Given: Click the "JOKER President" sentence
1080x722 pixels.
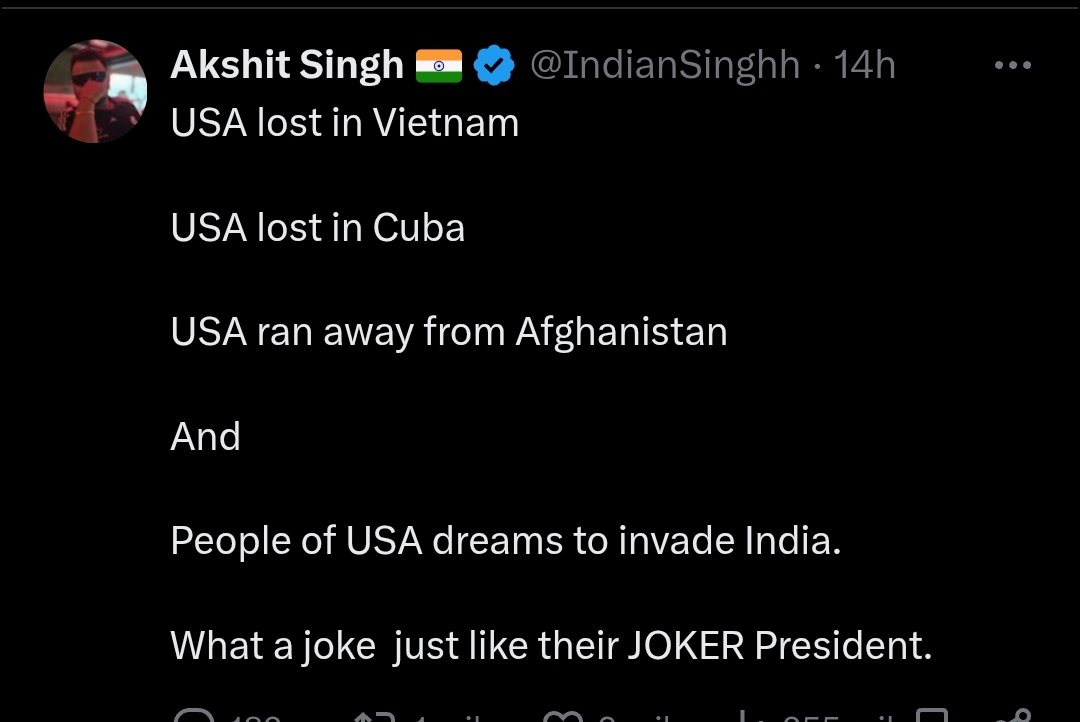Looking at the screenshot, I should pos(551,645).
